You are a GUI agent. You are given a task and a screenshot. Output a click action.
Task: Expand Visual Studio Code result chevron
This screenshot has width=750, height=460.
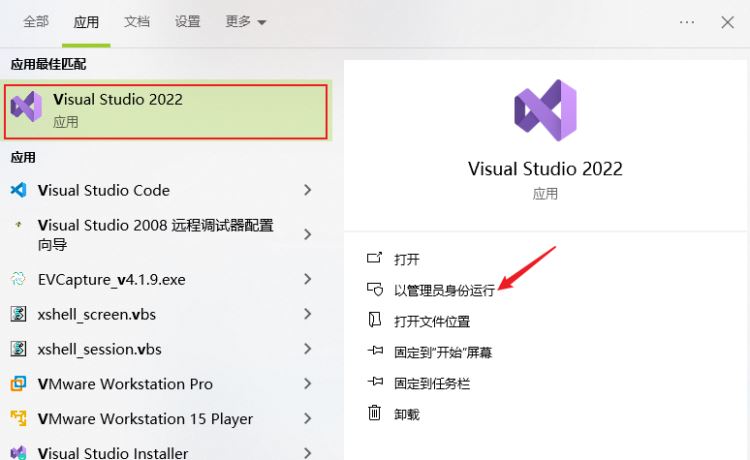pos(308,190)
